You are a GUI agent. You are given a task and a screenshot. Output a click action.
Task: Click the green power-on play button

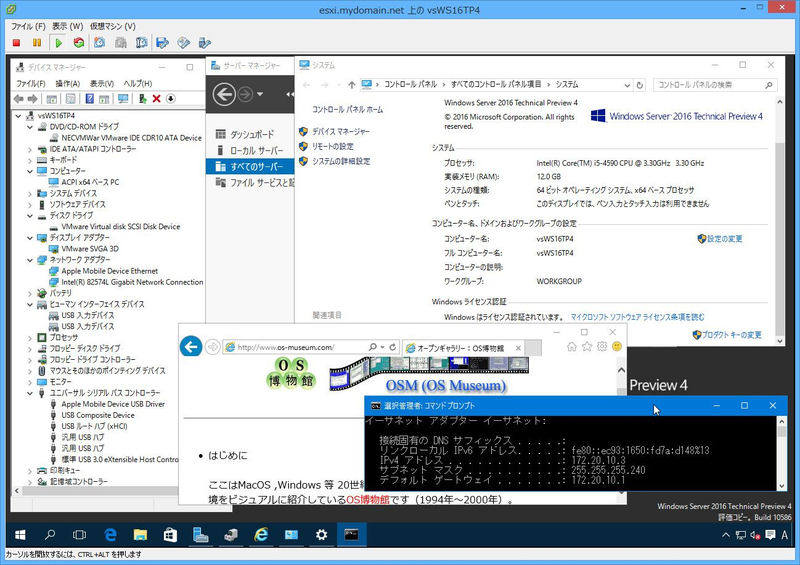tap(58, 43)
